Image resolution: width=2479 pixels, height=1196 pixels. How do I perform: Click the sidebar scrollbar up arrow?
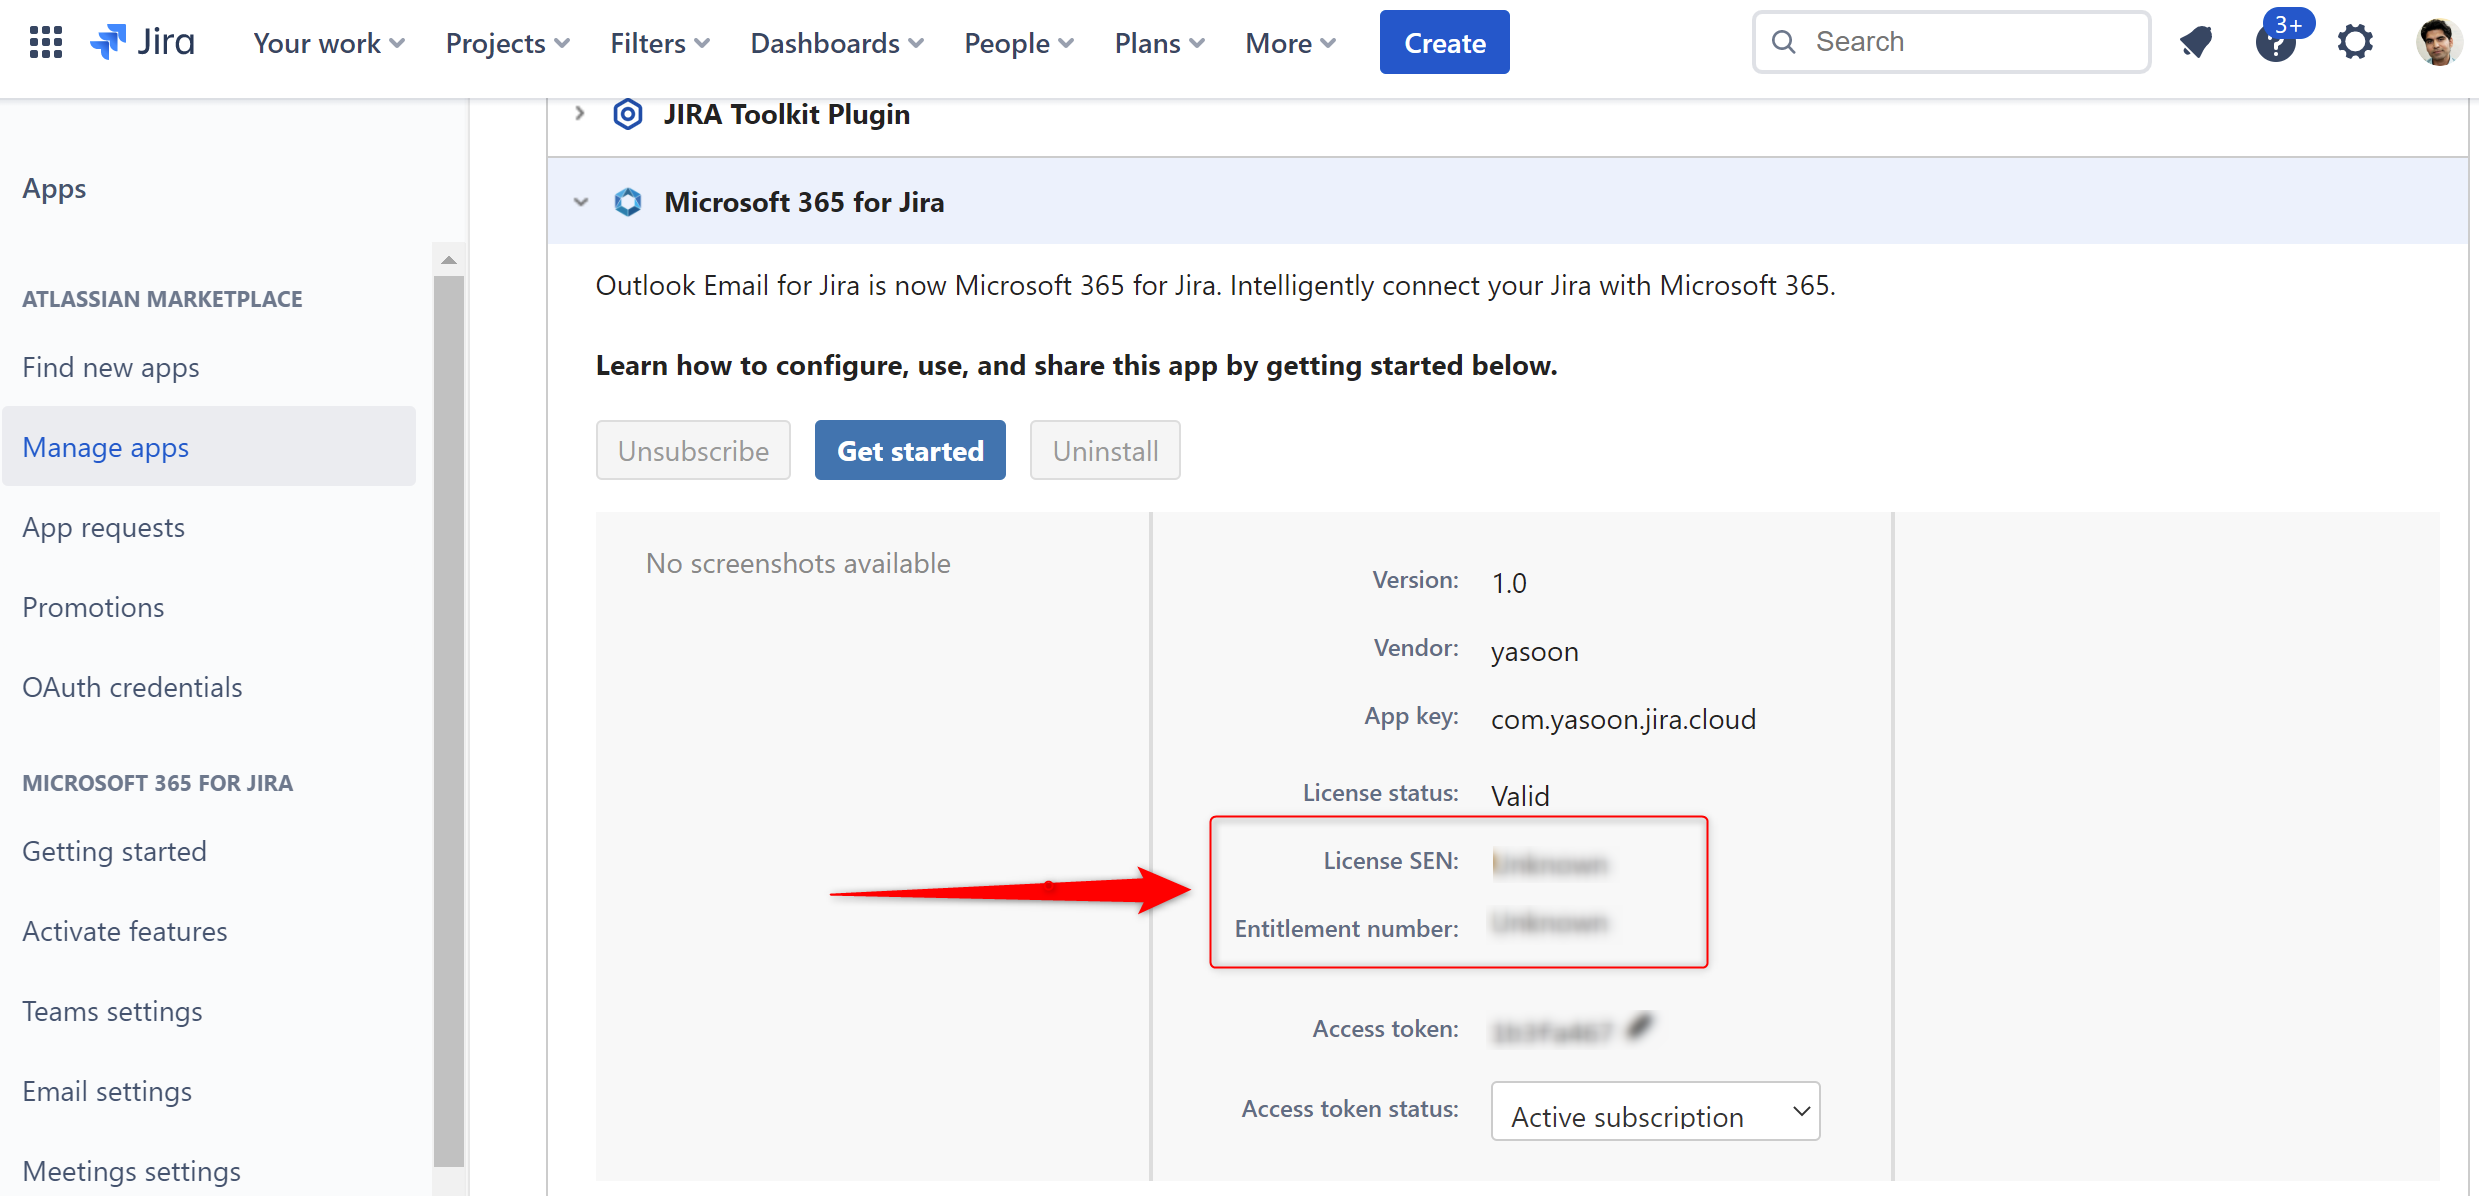click(x=449, y=260)
